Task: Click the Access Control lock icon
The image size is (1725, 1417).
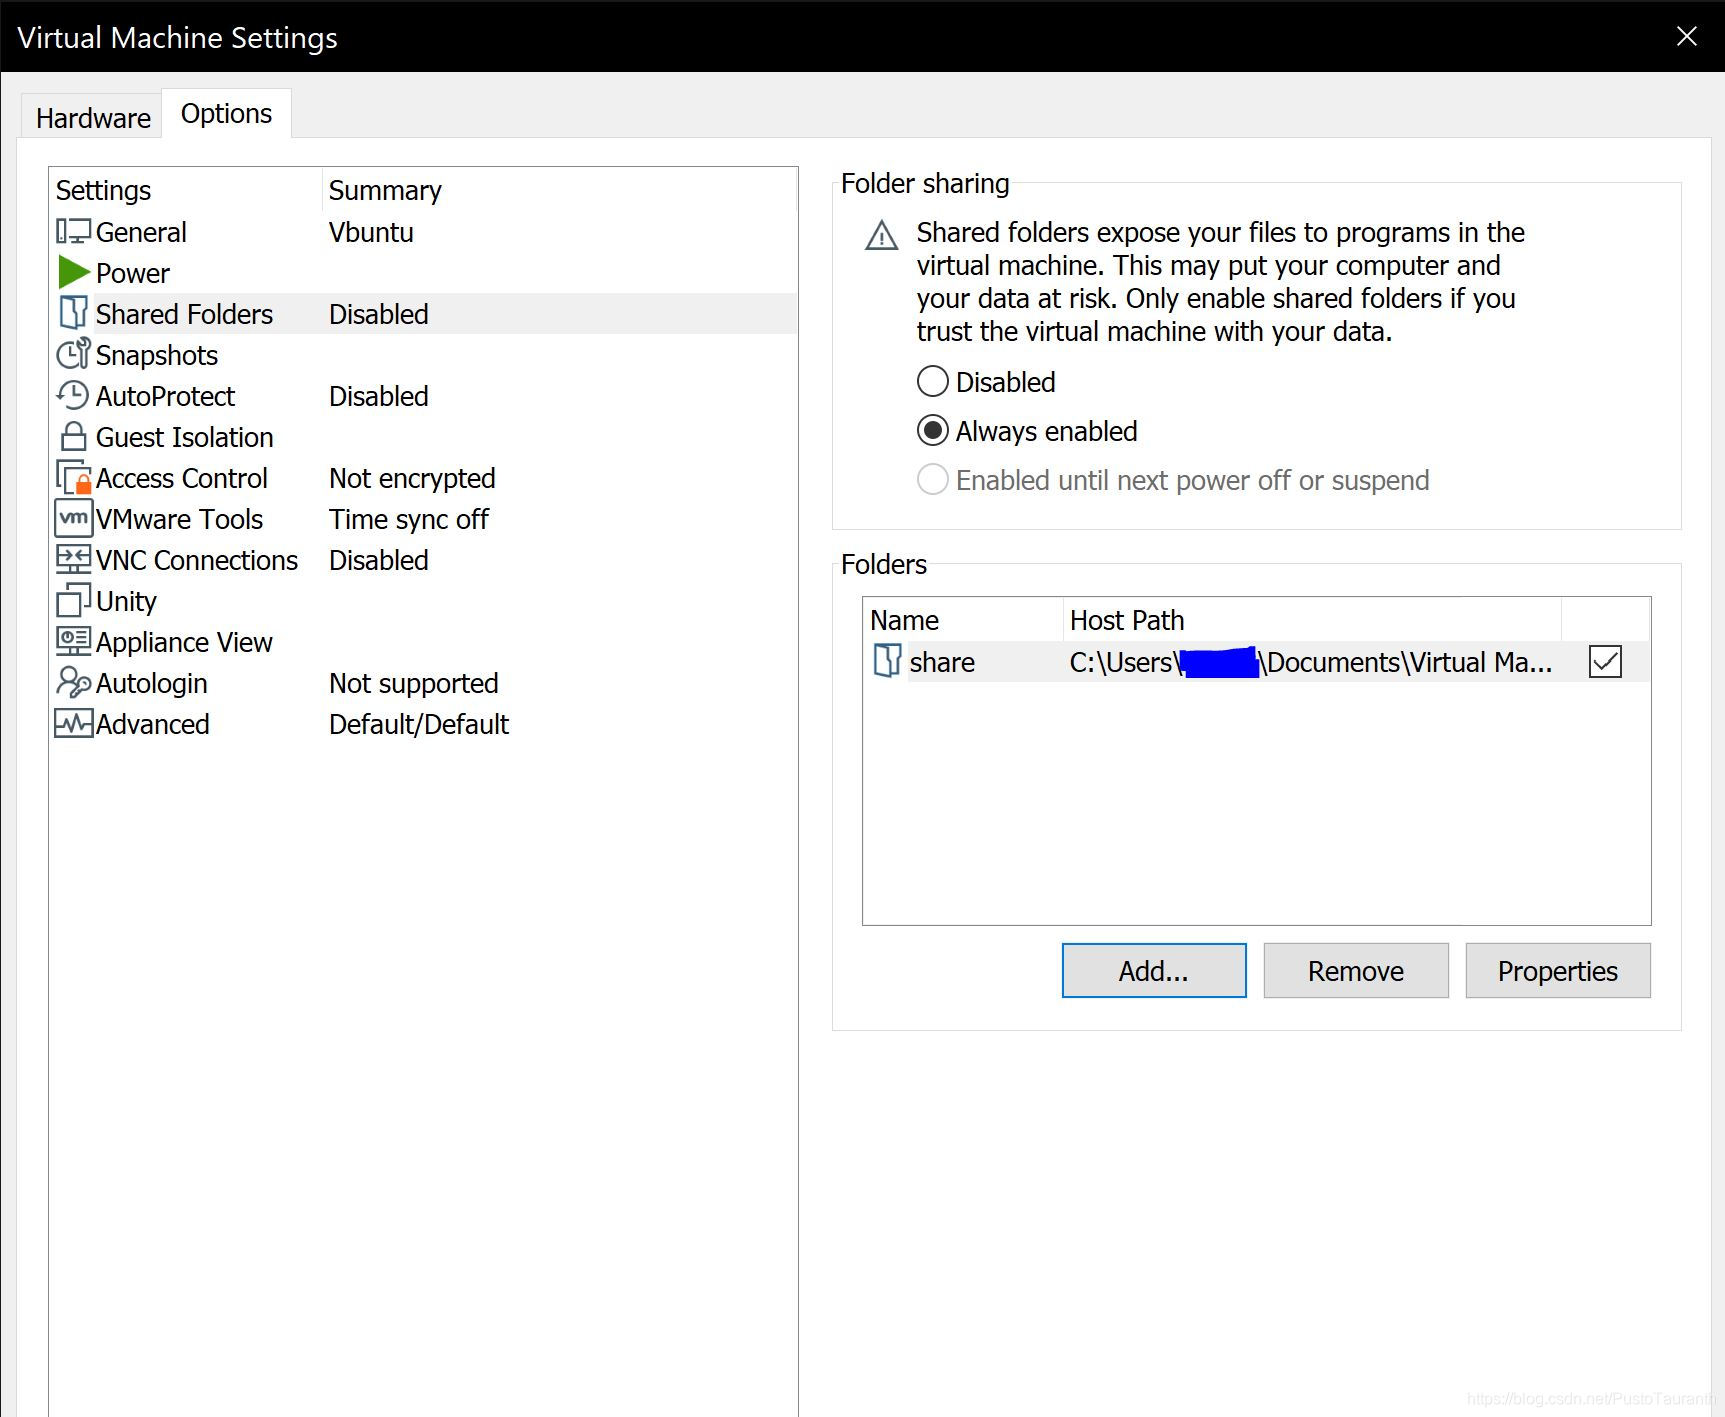Action: click(x=73, y=478)
